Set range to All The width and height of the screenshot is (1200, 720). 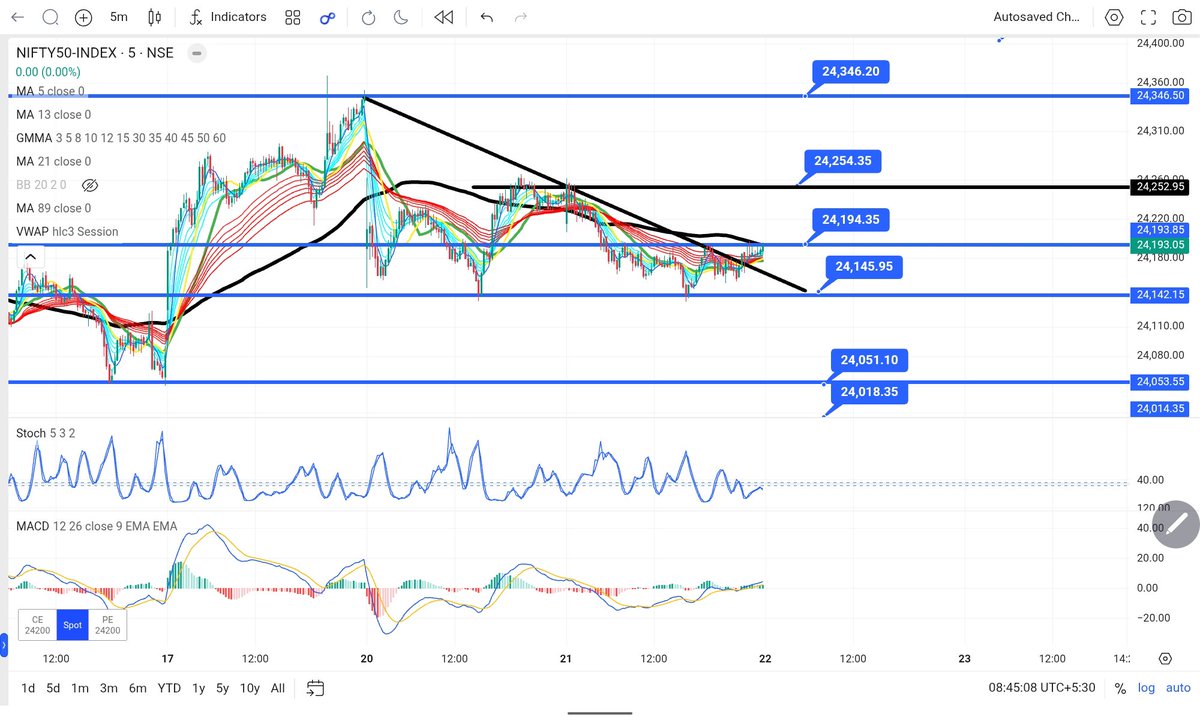pos(278,688)
